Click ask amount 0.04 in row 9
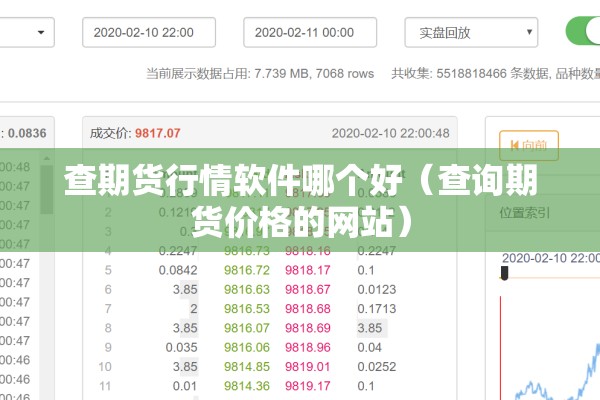The width and height of the screenshot is (600, 400). [x=369, y=347]
